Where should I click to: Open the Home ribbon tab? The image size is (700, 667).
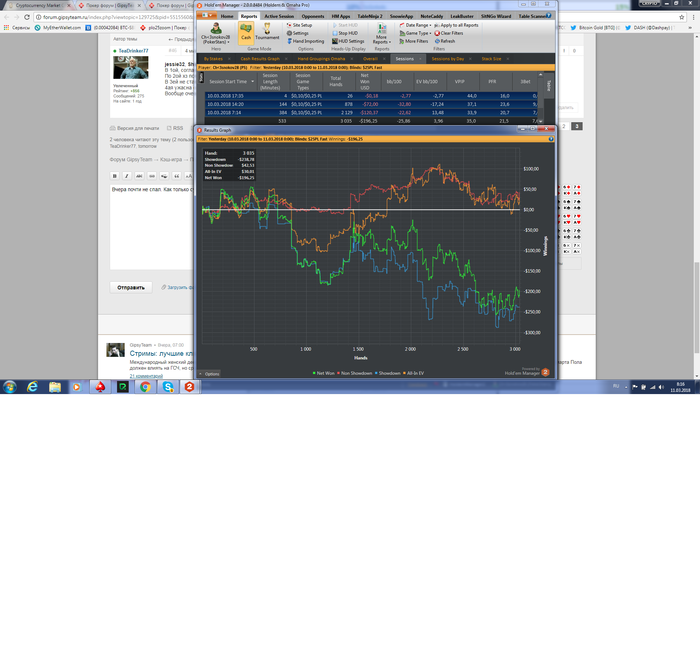click(x=227, y=16)
